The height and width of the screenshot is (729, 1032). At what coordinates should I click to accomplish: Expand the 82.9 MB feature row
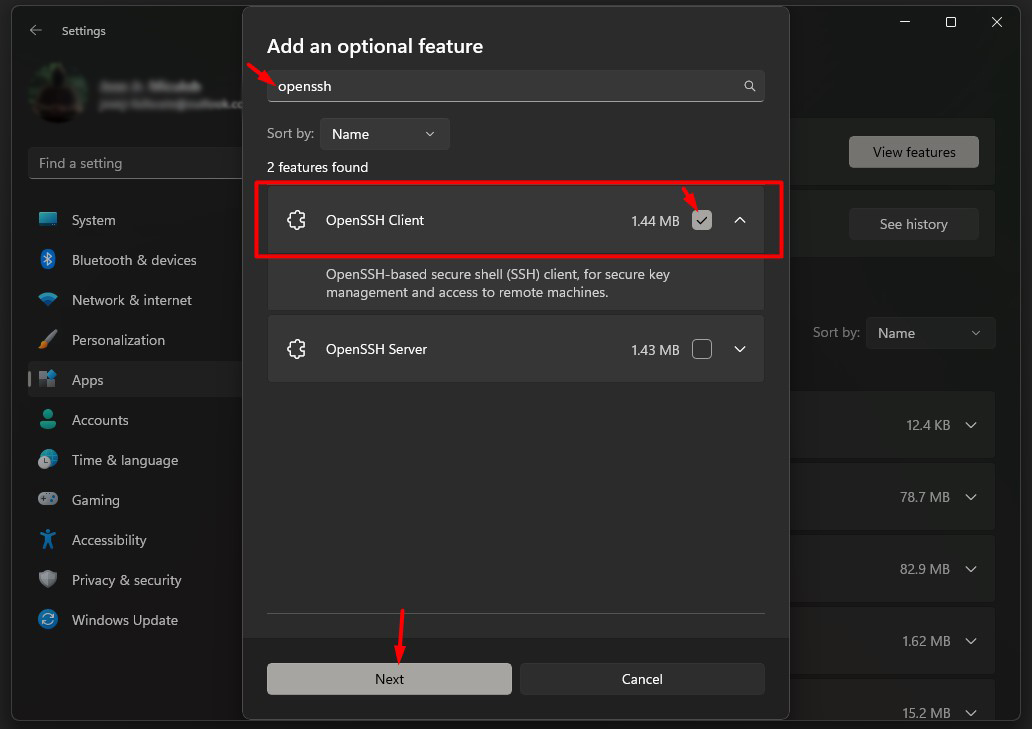coord(971,568)
